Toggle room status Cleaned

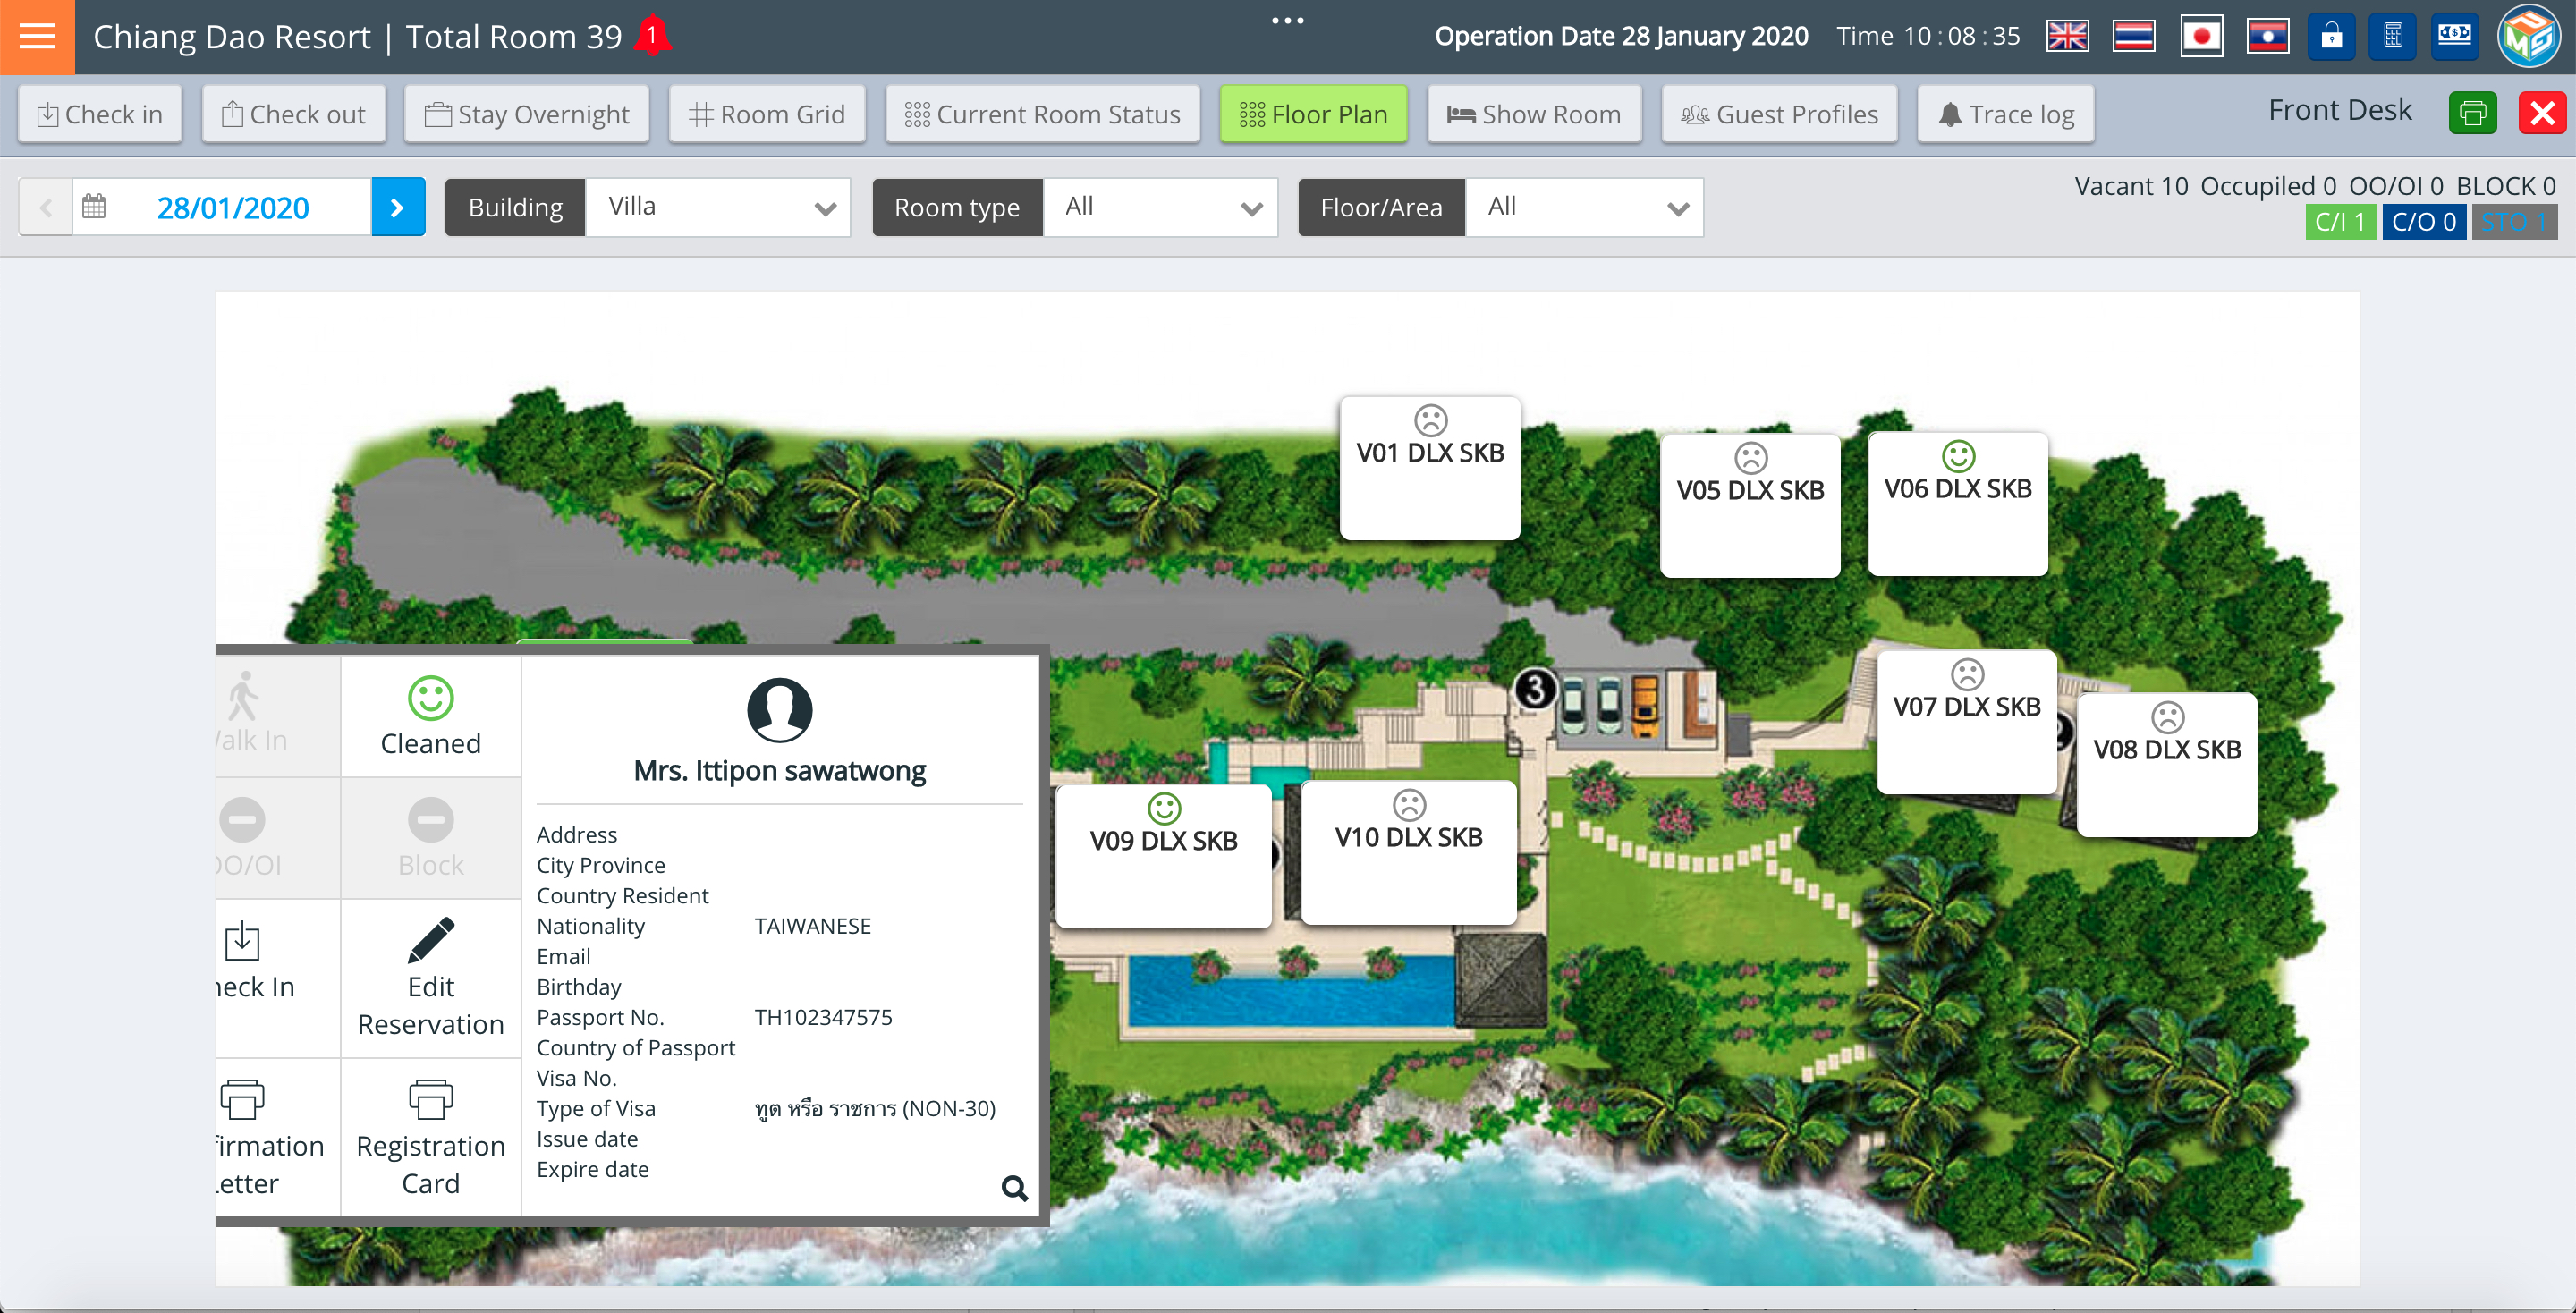430,716
